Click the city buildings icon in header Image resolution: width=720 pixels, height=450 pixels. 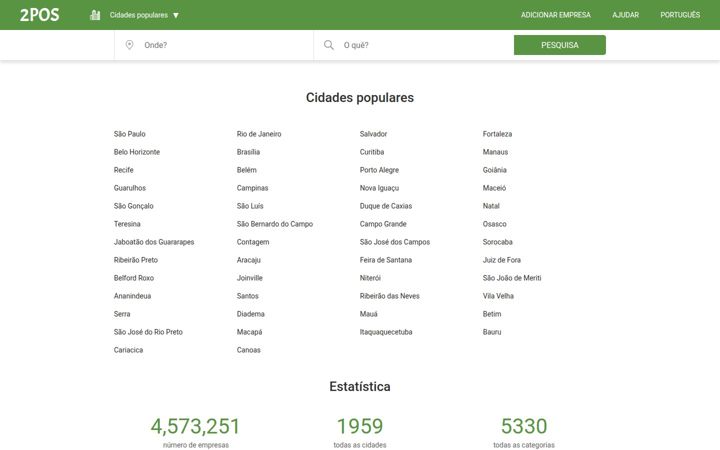(x=95, y=15)
